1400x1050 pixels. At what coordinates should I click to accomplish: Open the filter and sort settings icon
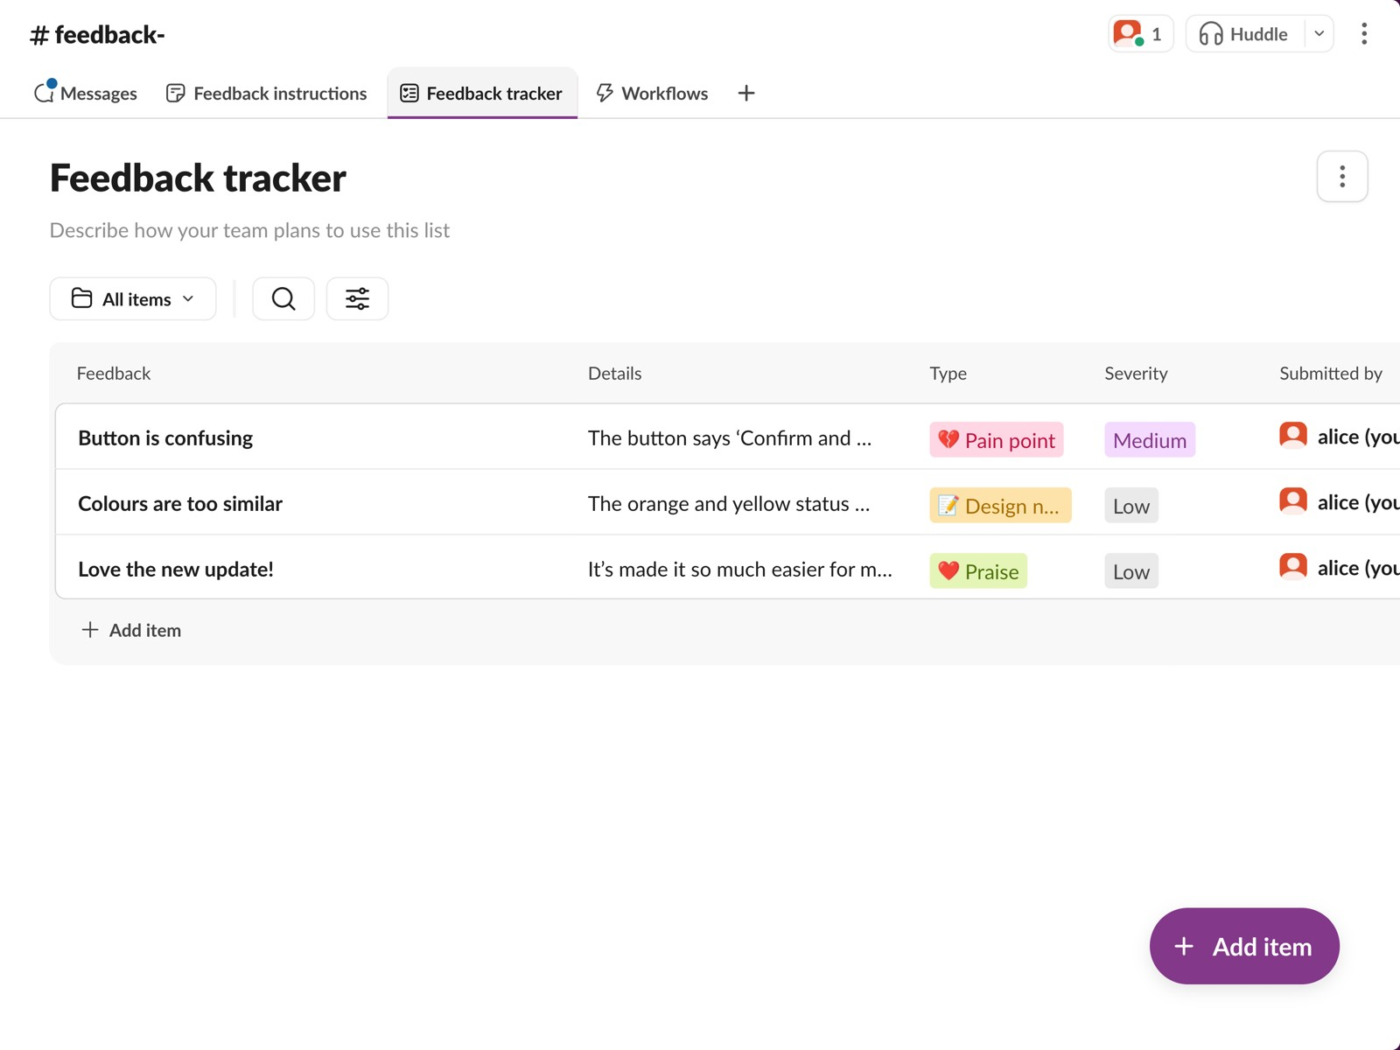(357, 299)
